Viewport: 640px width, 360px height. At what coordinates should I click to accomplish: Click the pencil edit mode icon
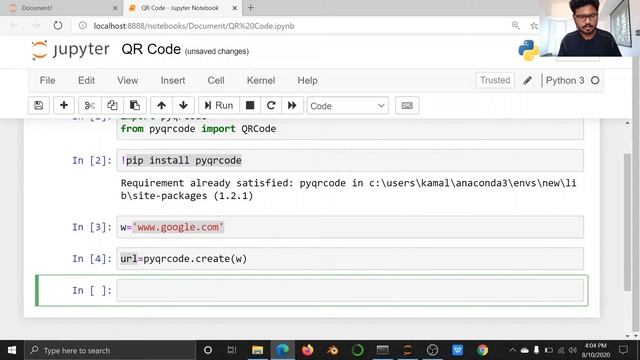coord(527,80)
